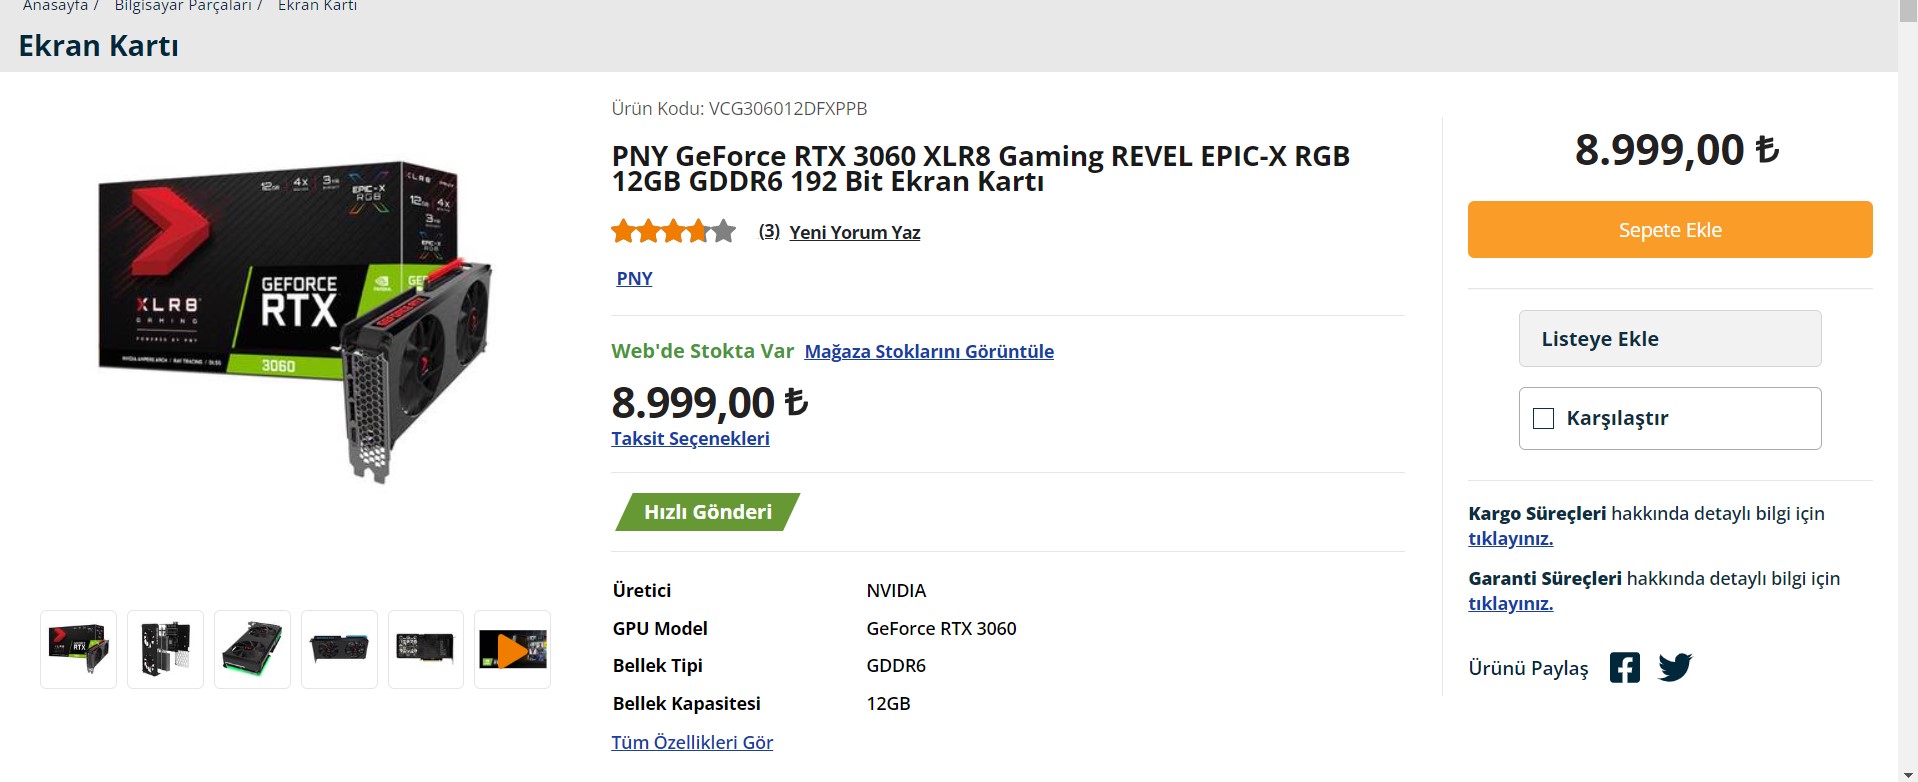Open Taksit Seçenekleri installment options
The image size is (1918, 782).
[690, 438]
